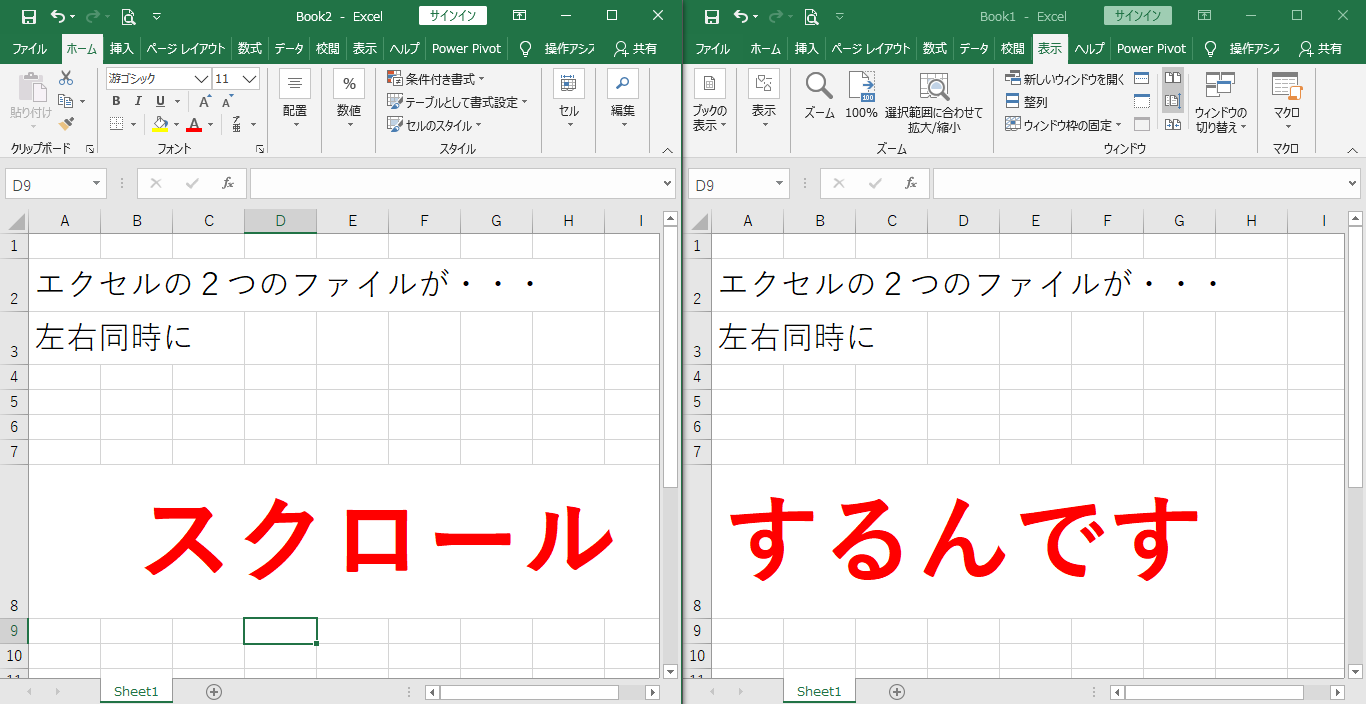This screenshot has width=1366, height=704.
Task: Click the 整列 arrange windows icon
Action: (x=1027, y=102)
